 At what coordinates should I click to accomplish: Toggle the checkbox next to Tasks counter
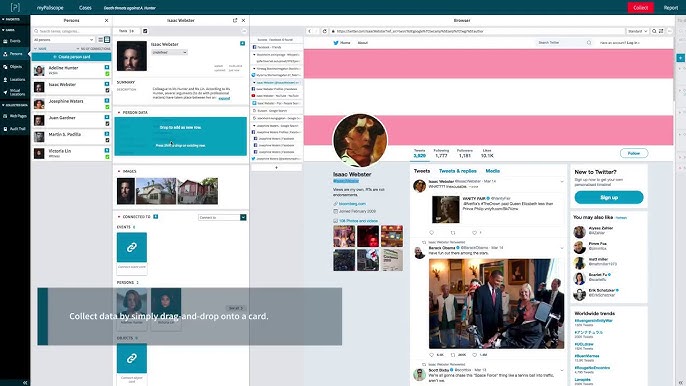[x=145, y=31]
